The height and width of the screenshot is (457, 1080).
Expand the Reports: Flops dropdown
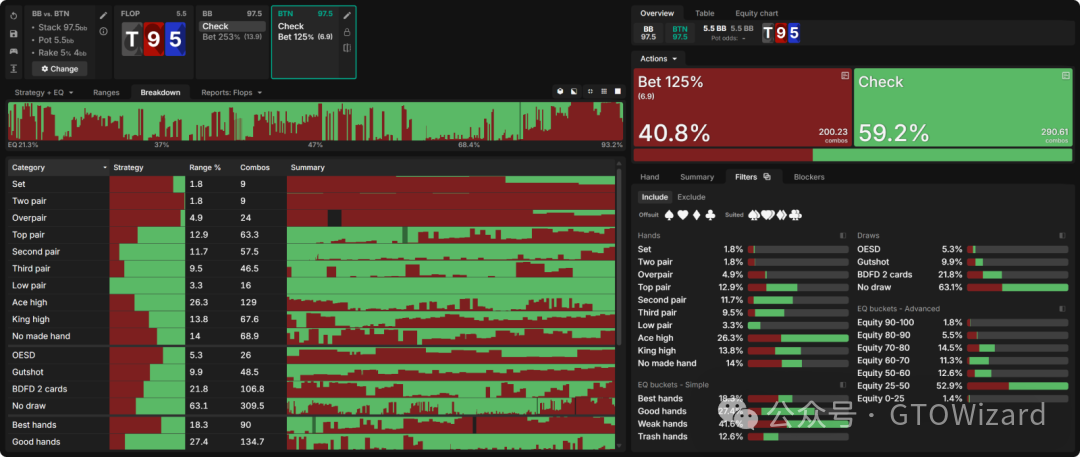[231, 92]
